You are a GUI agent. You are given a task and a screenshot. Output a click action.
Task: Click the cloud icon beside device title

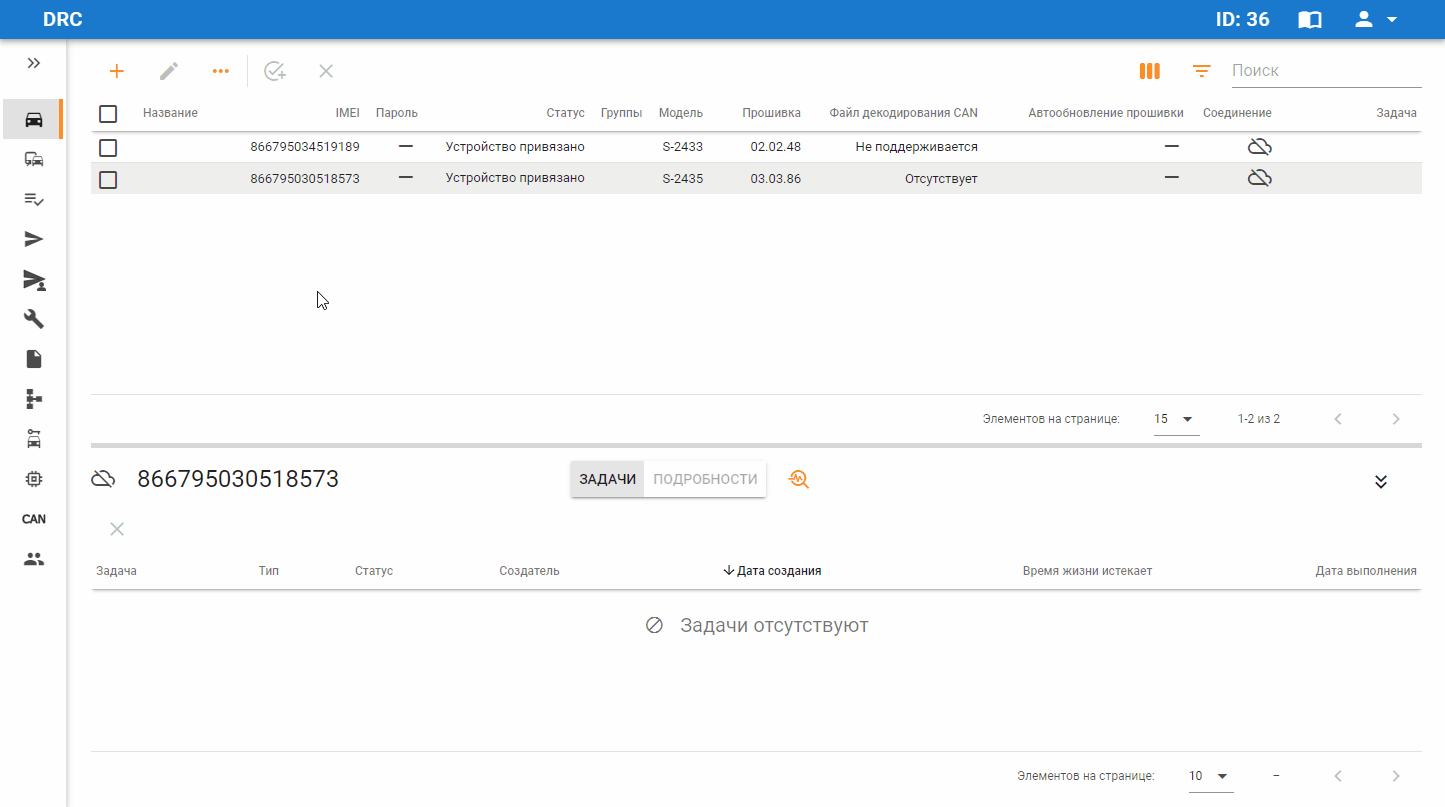103,479
